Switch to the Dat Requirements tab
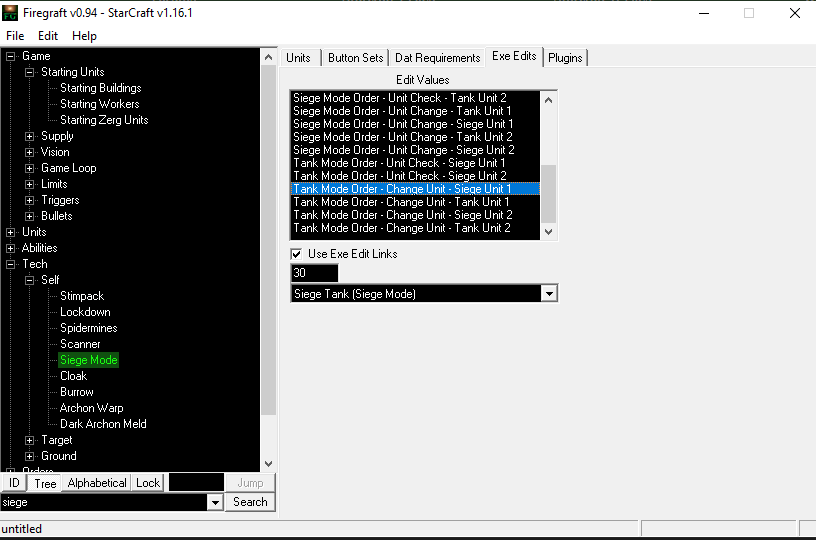 [x=438, y=58]
